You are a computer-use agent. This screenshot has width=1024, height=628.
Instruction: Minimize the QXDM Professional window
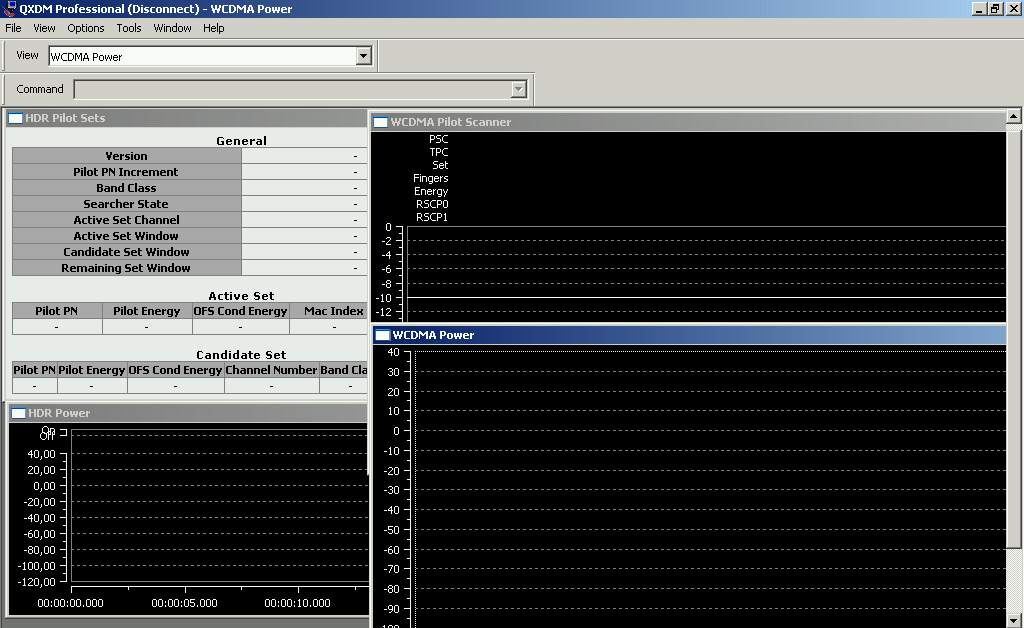979,8
